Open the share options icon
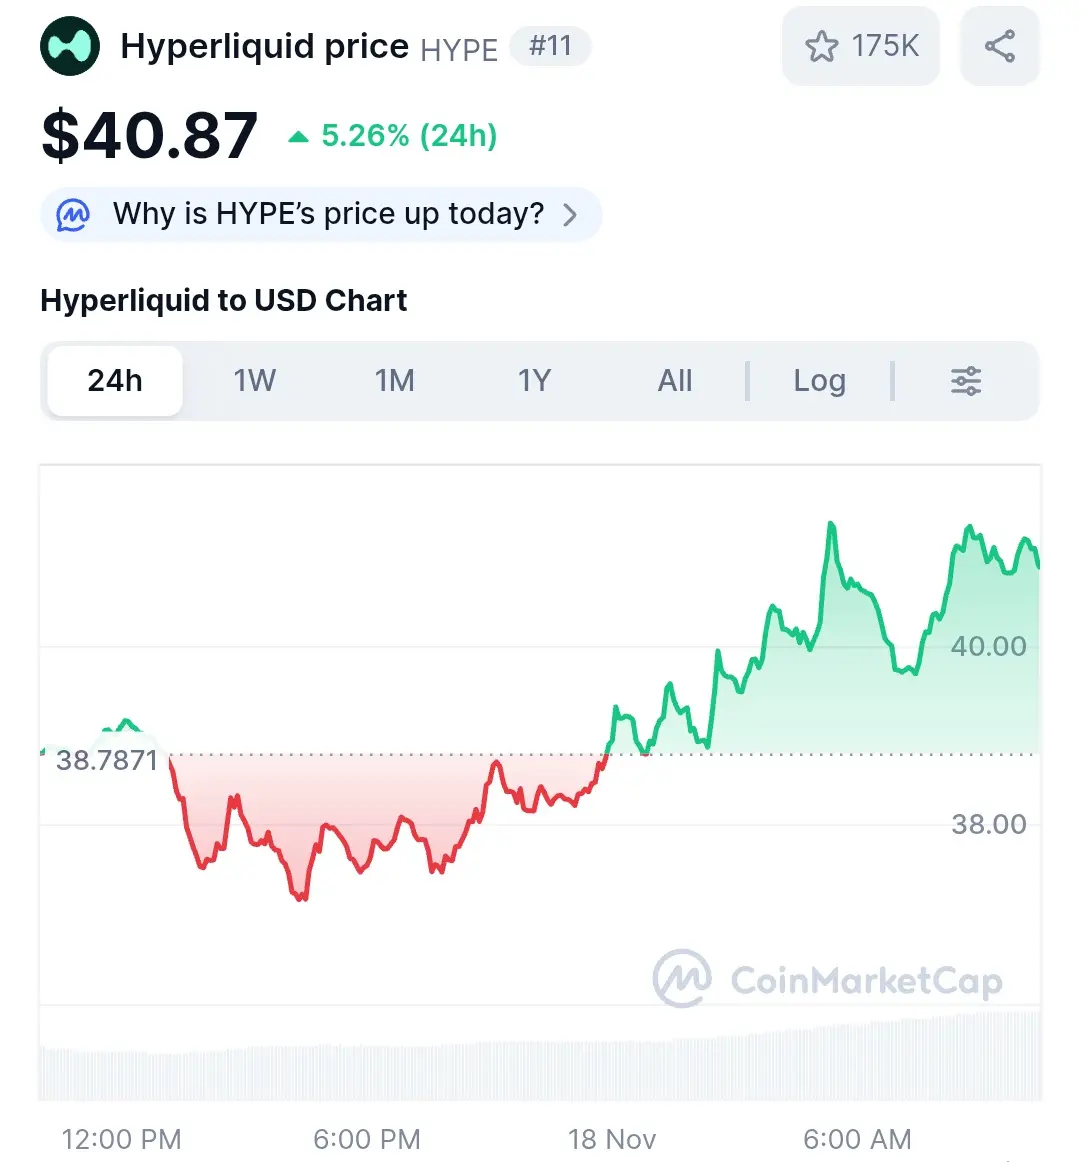This screenshot has height=1162, width=1079. 999,46
